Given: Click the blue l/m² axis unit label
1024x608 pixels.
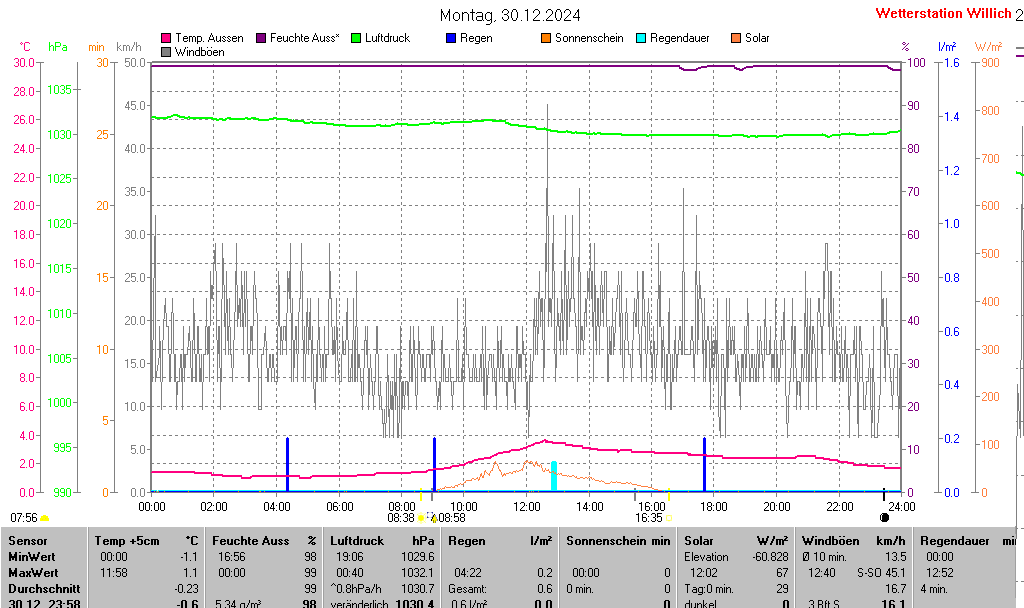Looking at the screenshot, I should tap(947, 47).
